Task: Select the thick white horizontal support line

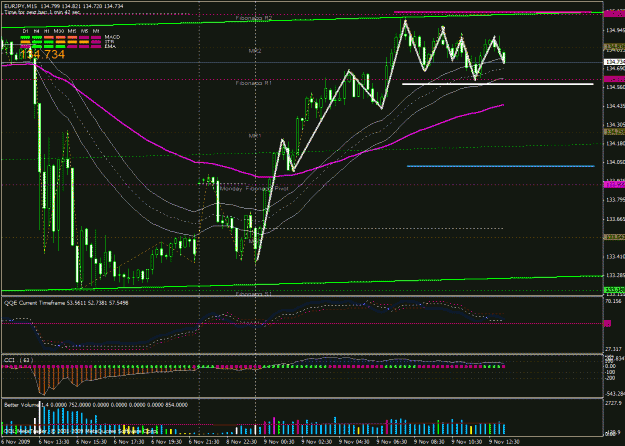Action: click(497, 84)
